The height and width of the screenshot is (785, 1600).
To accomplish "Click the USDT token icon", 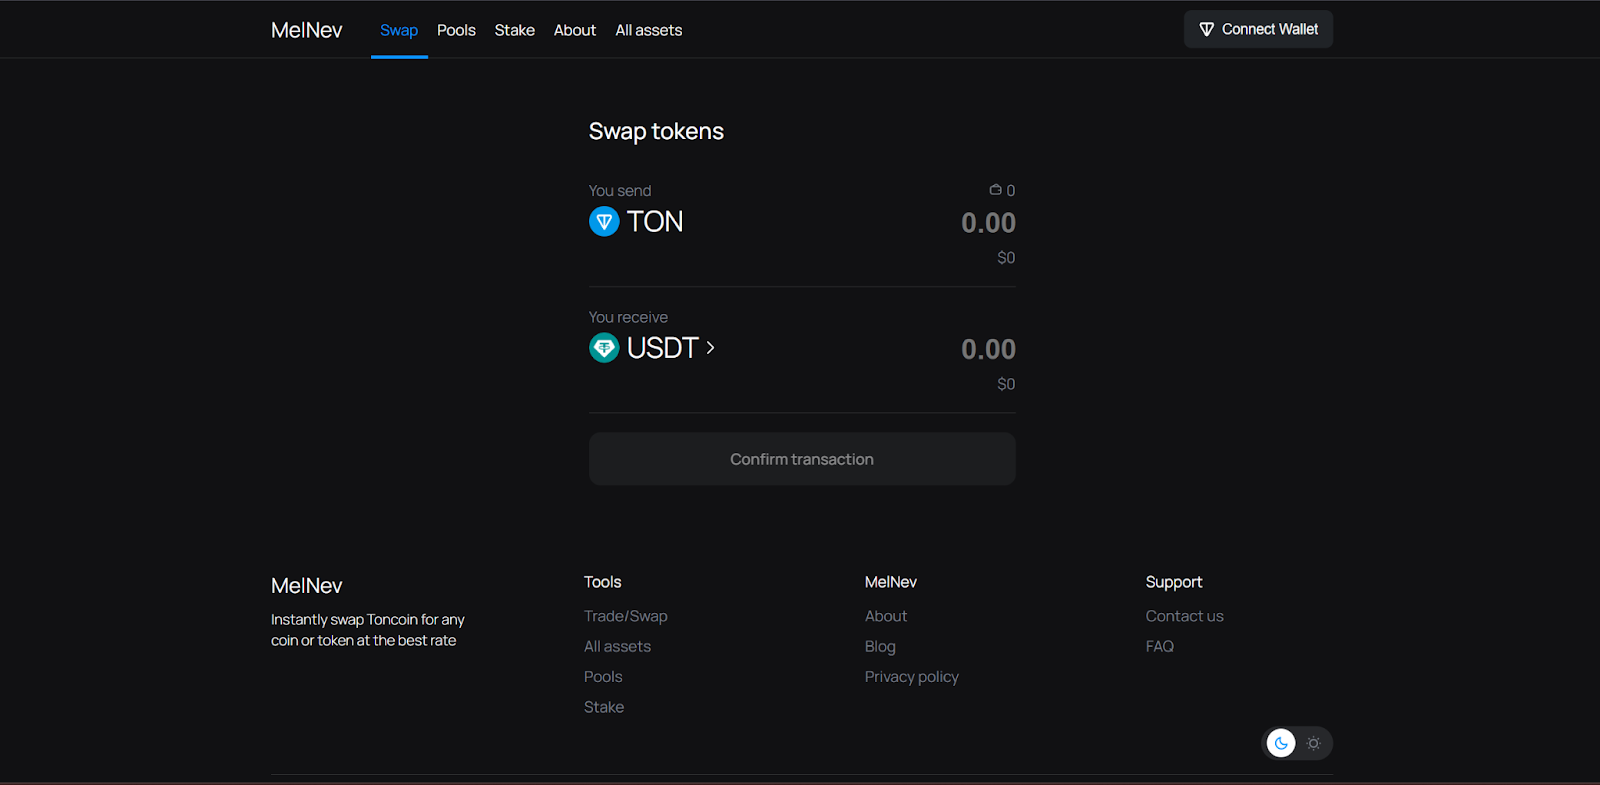I will point(604,348).
